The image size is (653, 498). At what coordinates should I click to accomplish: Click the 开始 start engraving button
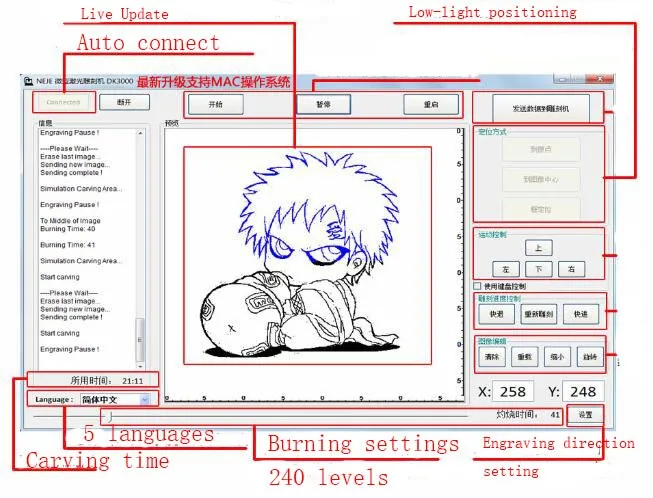point(216,105)
